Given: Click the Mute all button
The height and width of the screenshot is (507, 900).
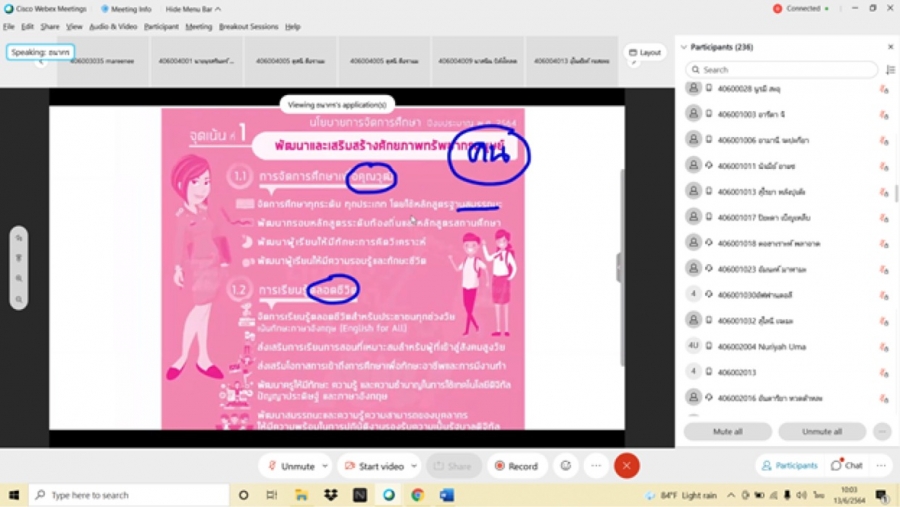Looking at the screenshot, I should pos(727,432).
